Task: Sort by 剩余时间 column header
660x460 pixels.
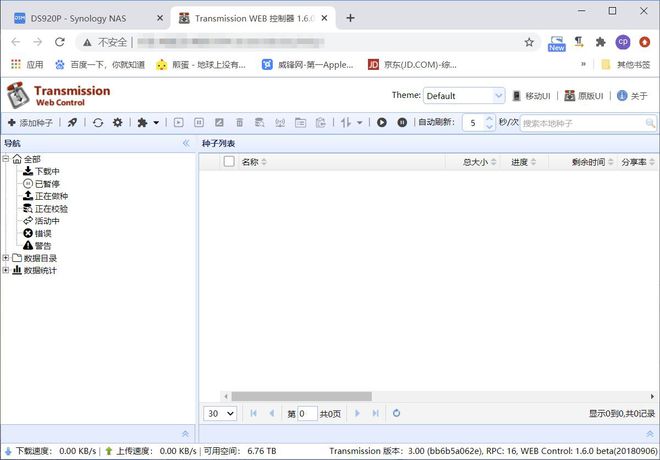Action: [592, 162]
